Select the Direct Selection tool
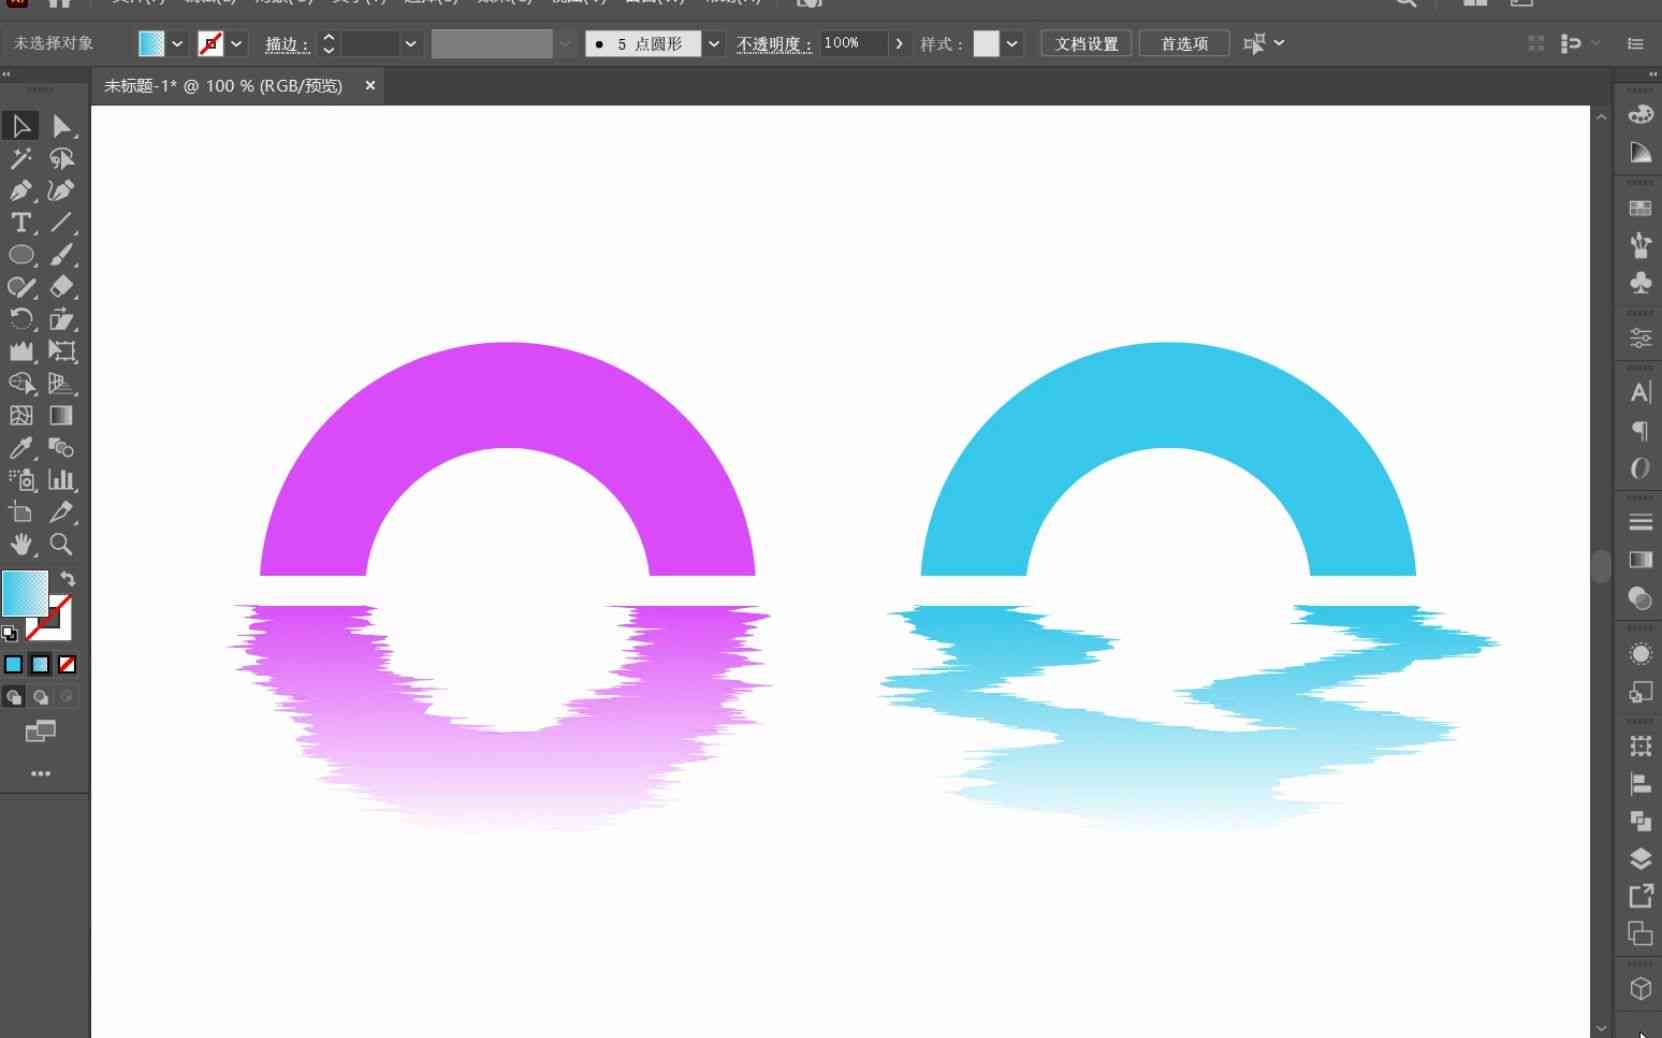 pos(62,126)
